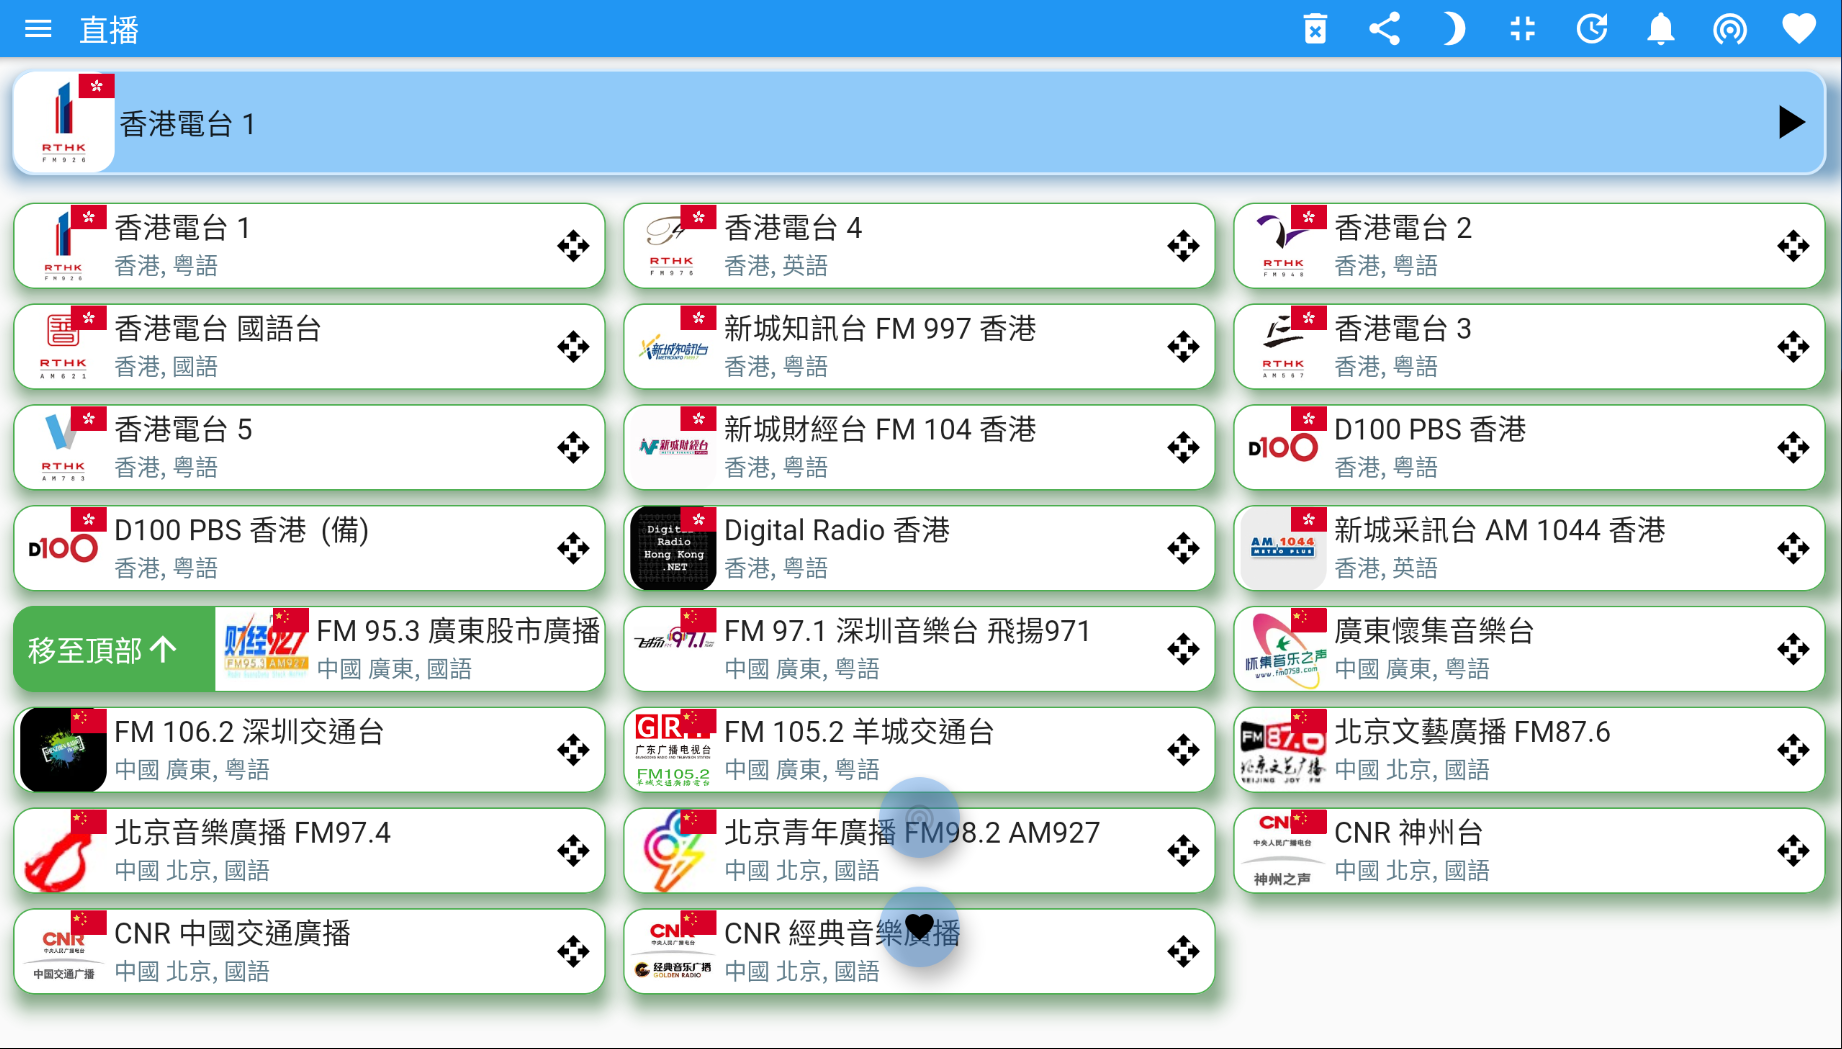
Task: Tap the delete trash icon in toolbar
Action: point(1315,29)
